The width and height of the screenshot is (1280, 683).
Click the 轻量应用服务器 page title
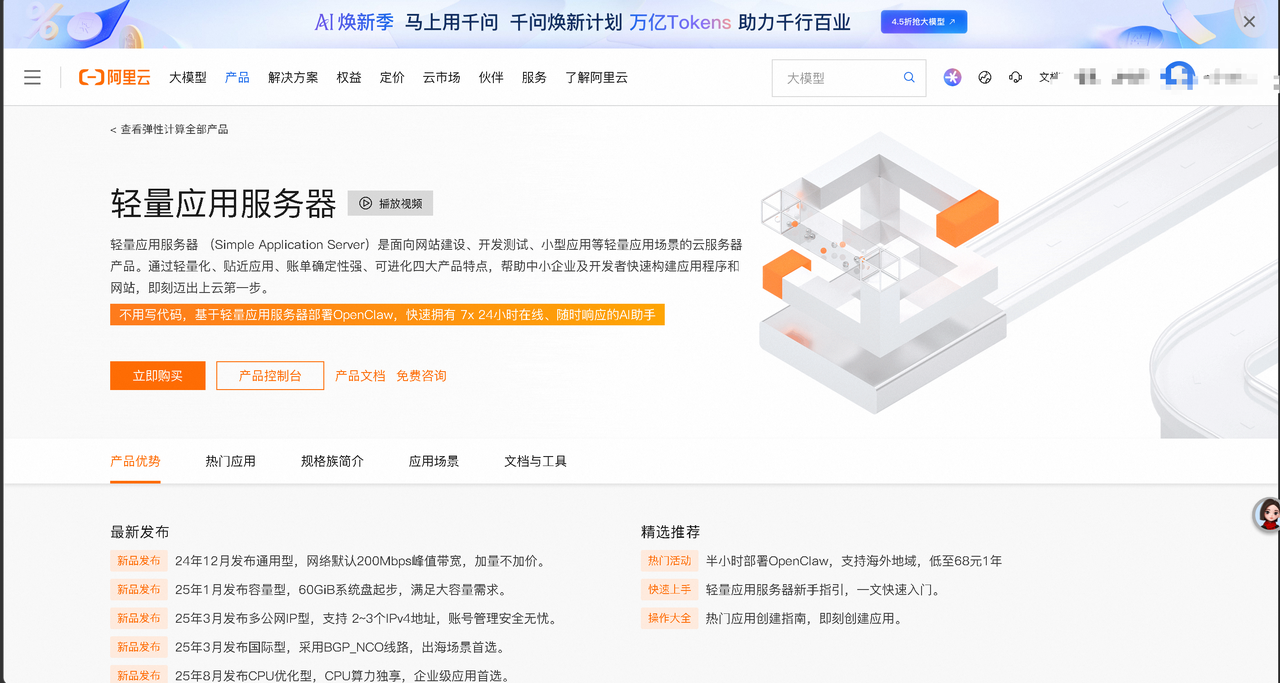coord(223,203)
